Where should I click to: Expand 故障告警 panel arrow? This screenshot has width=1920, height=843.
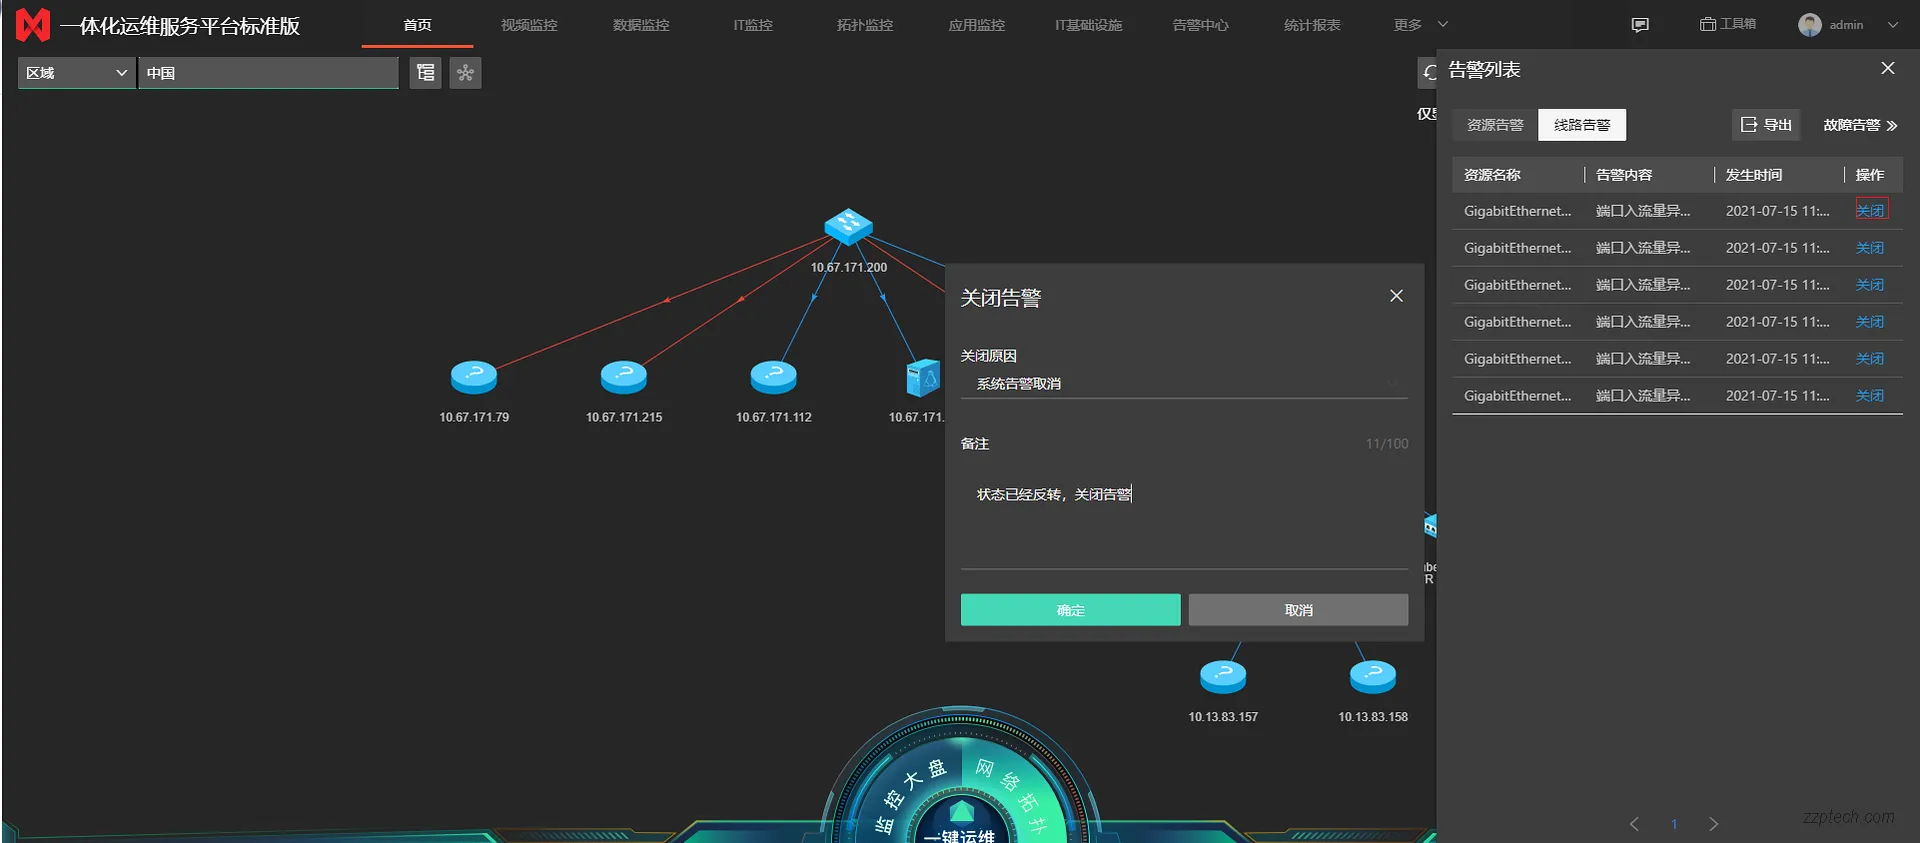click(1892, 126)
